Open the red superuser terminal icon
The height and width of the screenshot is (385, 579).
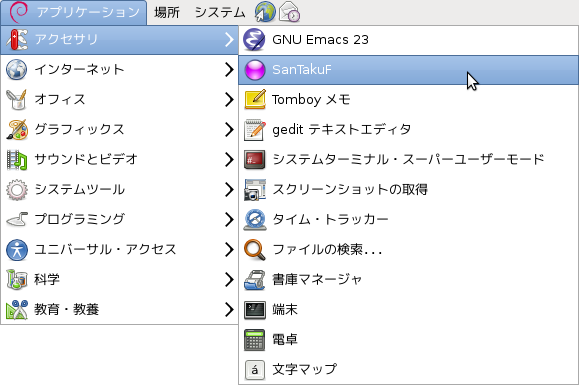(254, 159)
